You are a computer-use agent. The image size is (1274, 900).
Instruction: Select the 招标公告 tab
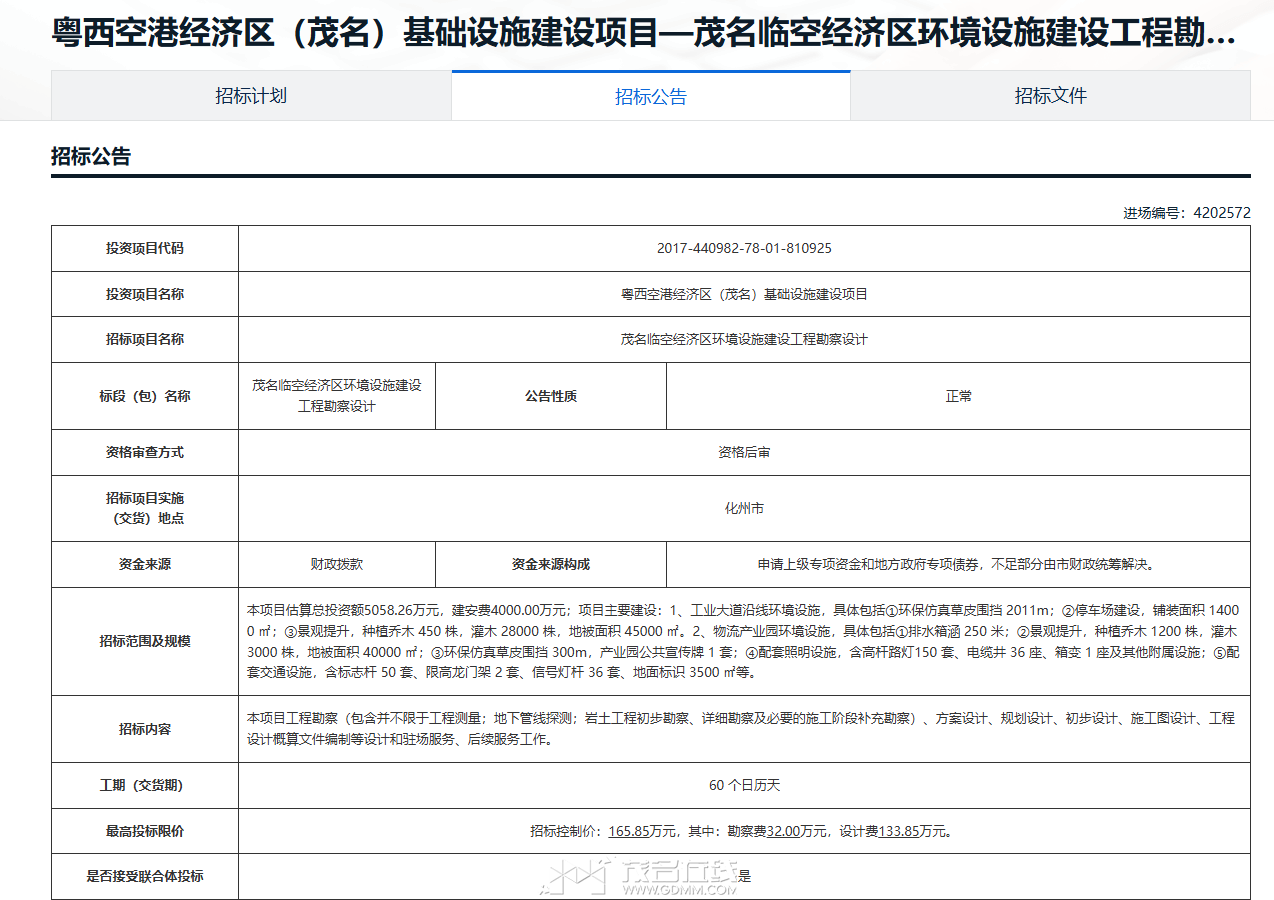(650, 96)
